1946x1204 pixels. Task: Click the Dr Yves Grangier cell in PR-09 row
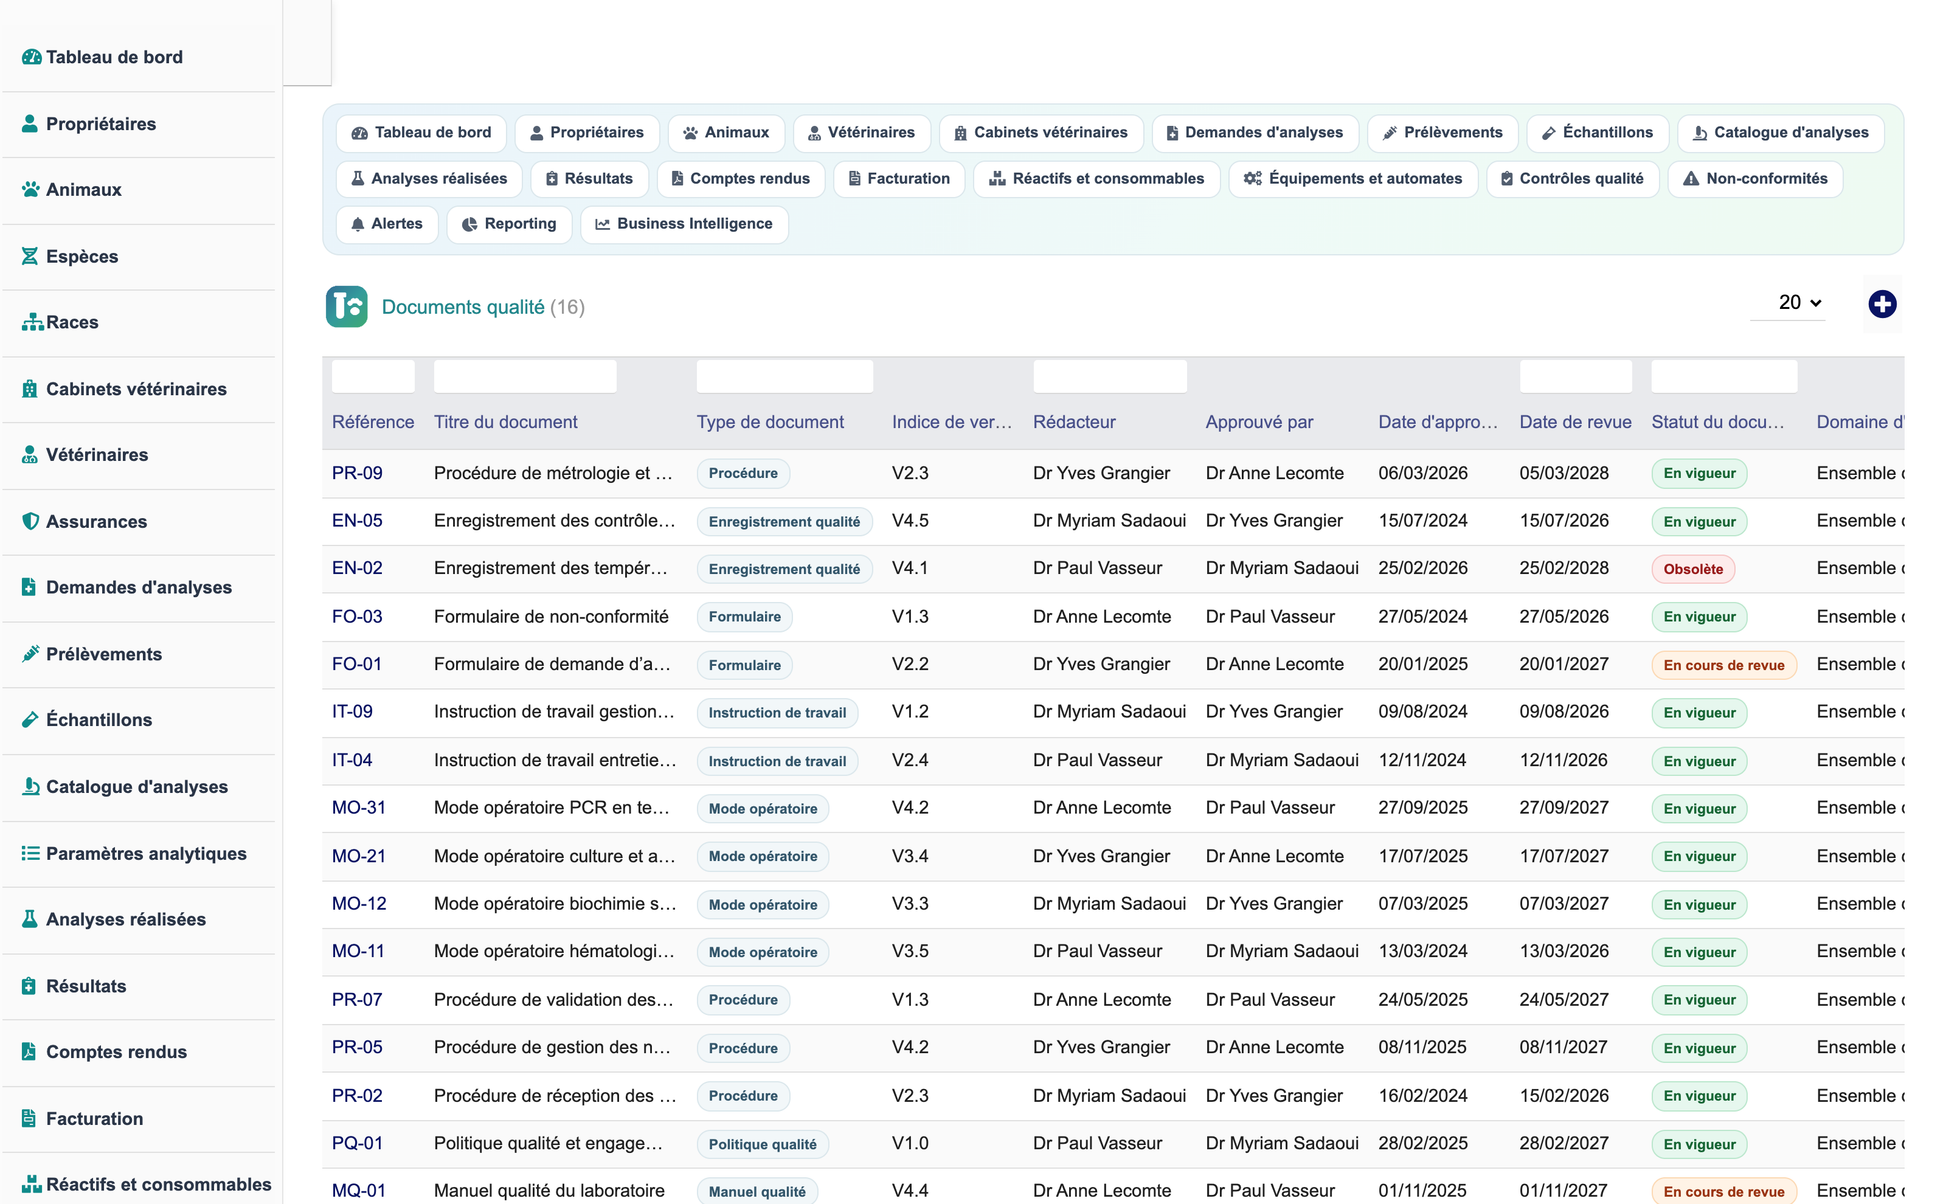[x=1101, y=473]
